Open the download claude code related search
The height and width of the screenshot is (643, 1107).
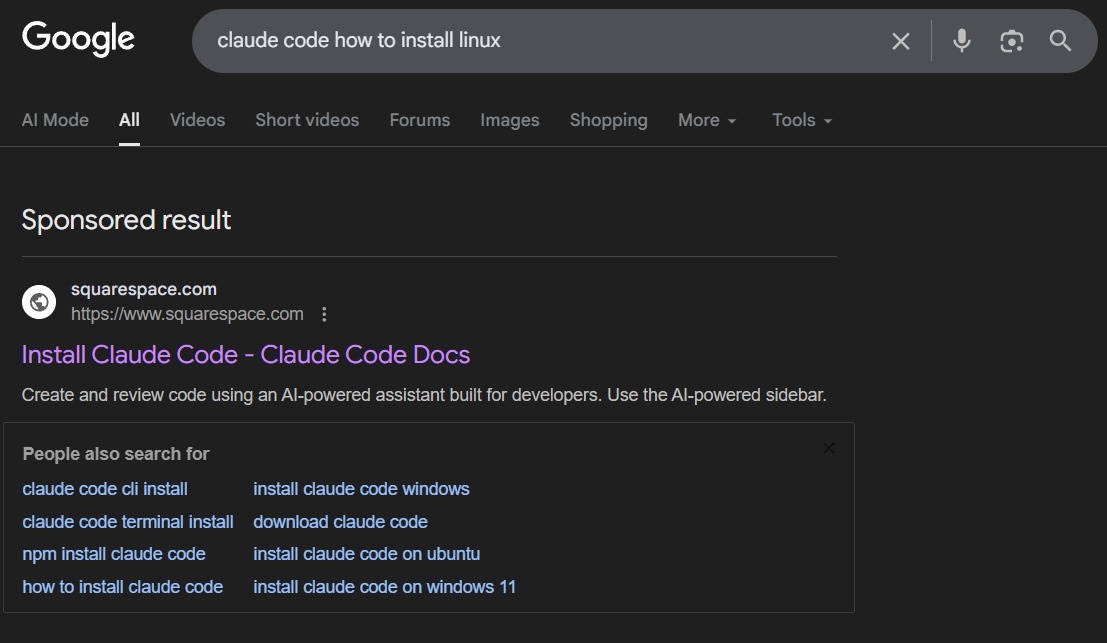(x=340, y=521)
